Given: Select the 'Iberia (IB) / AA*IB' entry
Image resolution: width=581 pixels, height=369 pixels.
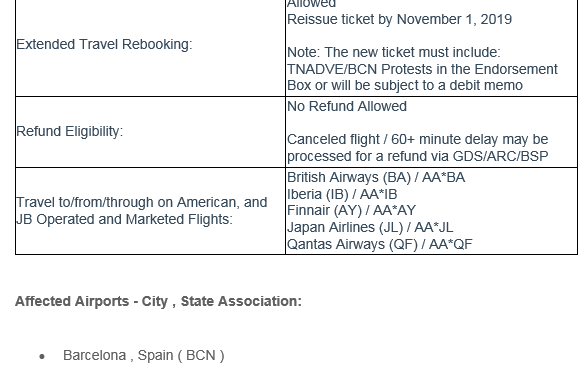Looking at the screenshot, I should tap(342, 194).
